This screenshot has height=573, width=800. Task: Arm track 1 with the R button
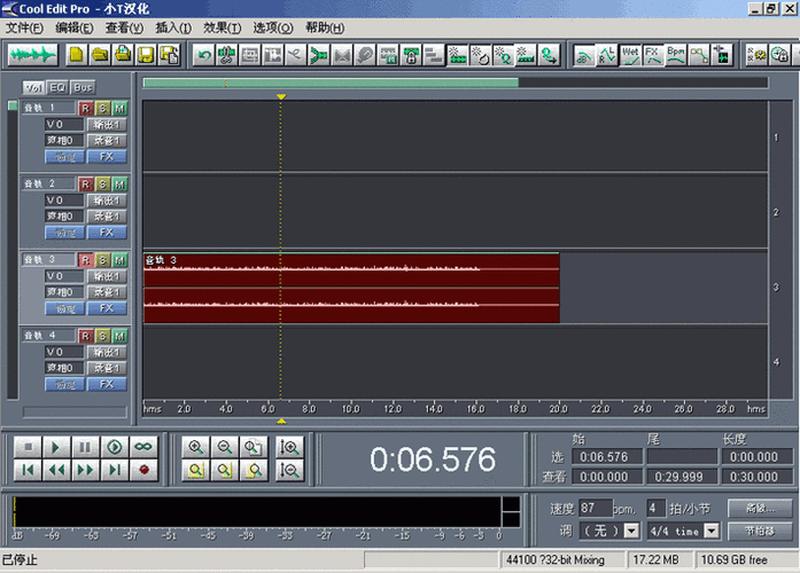86,108
